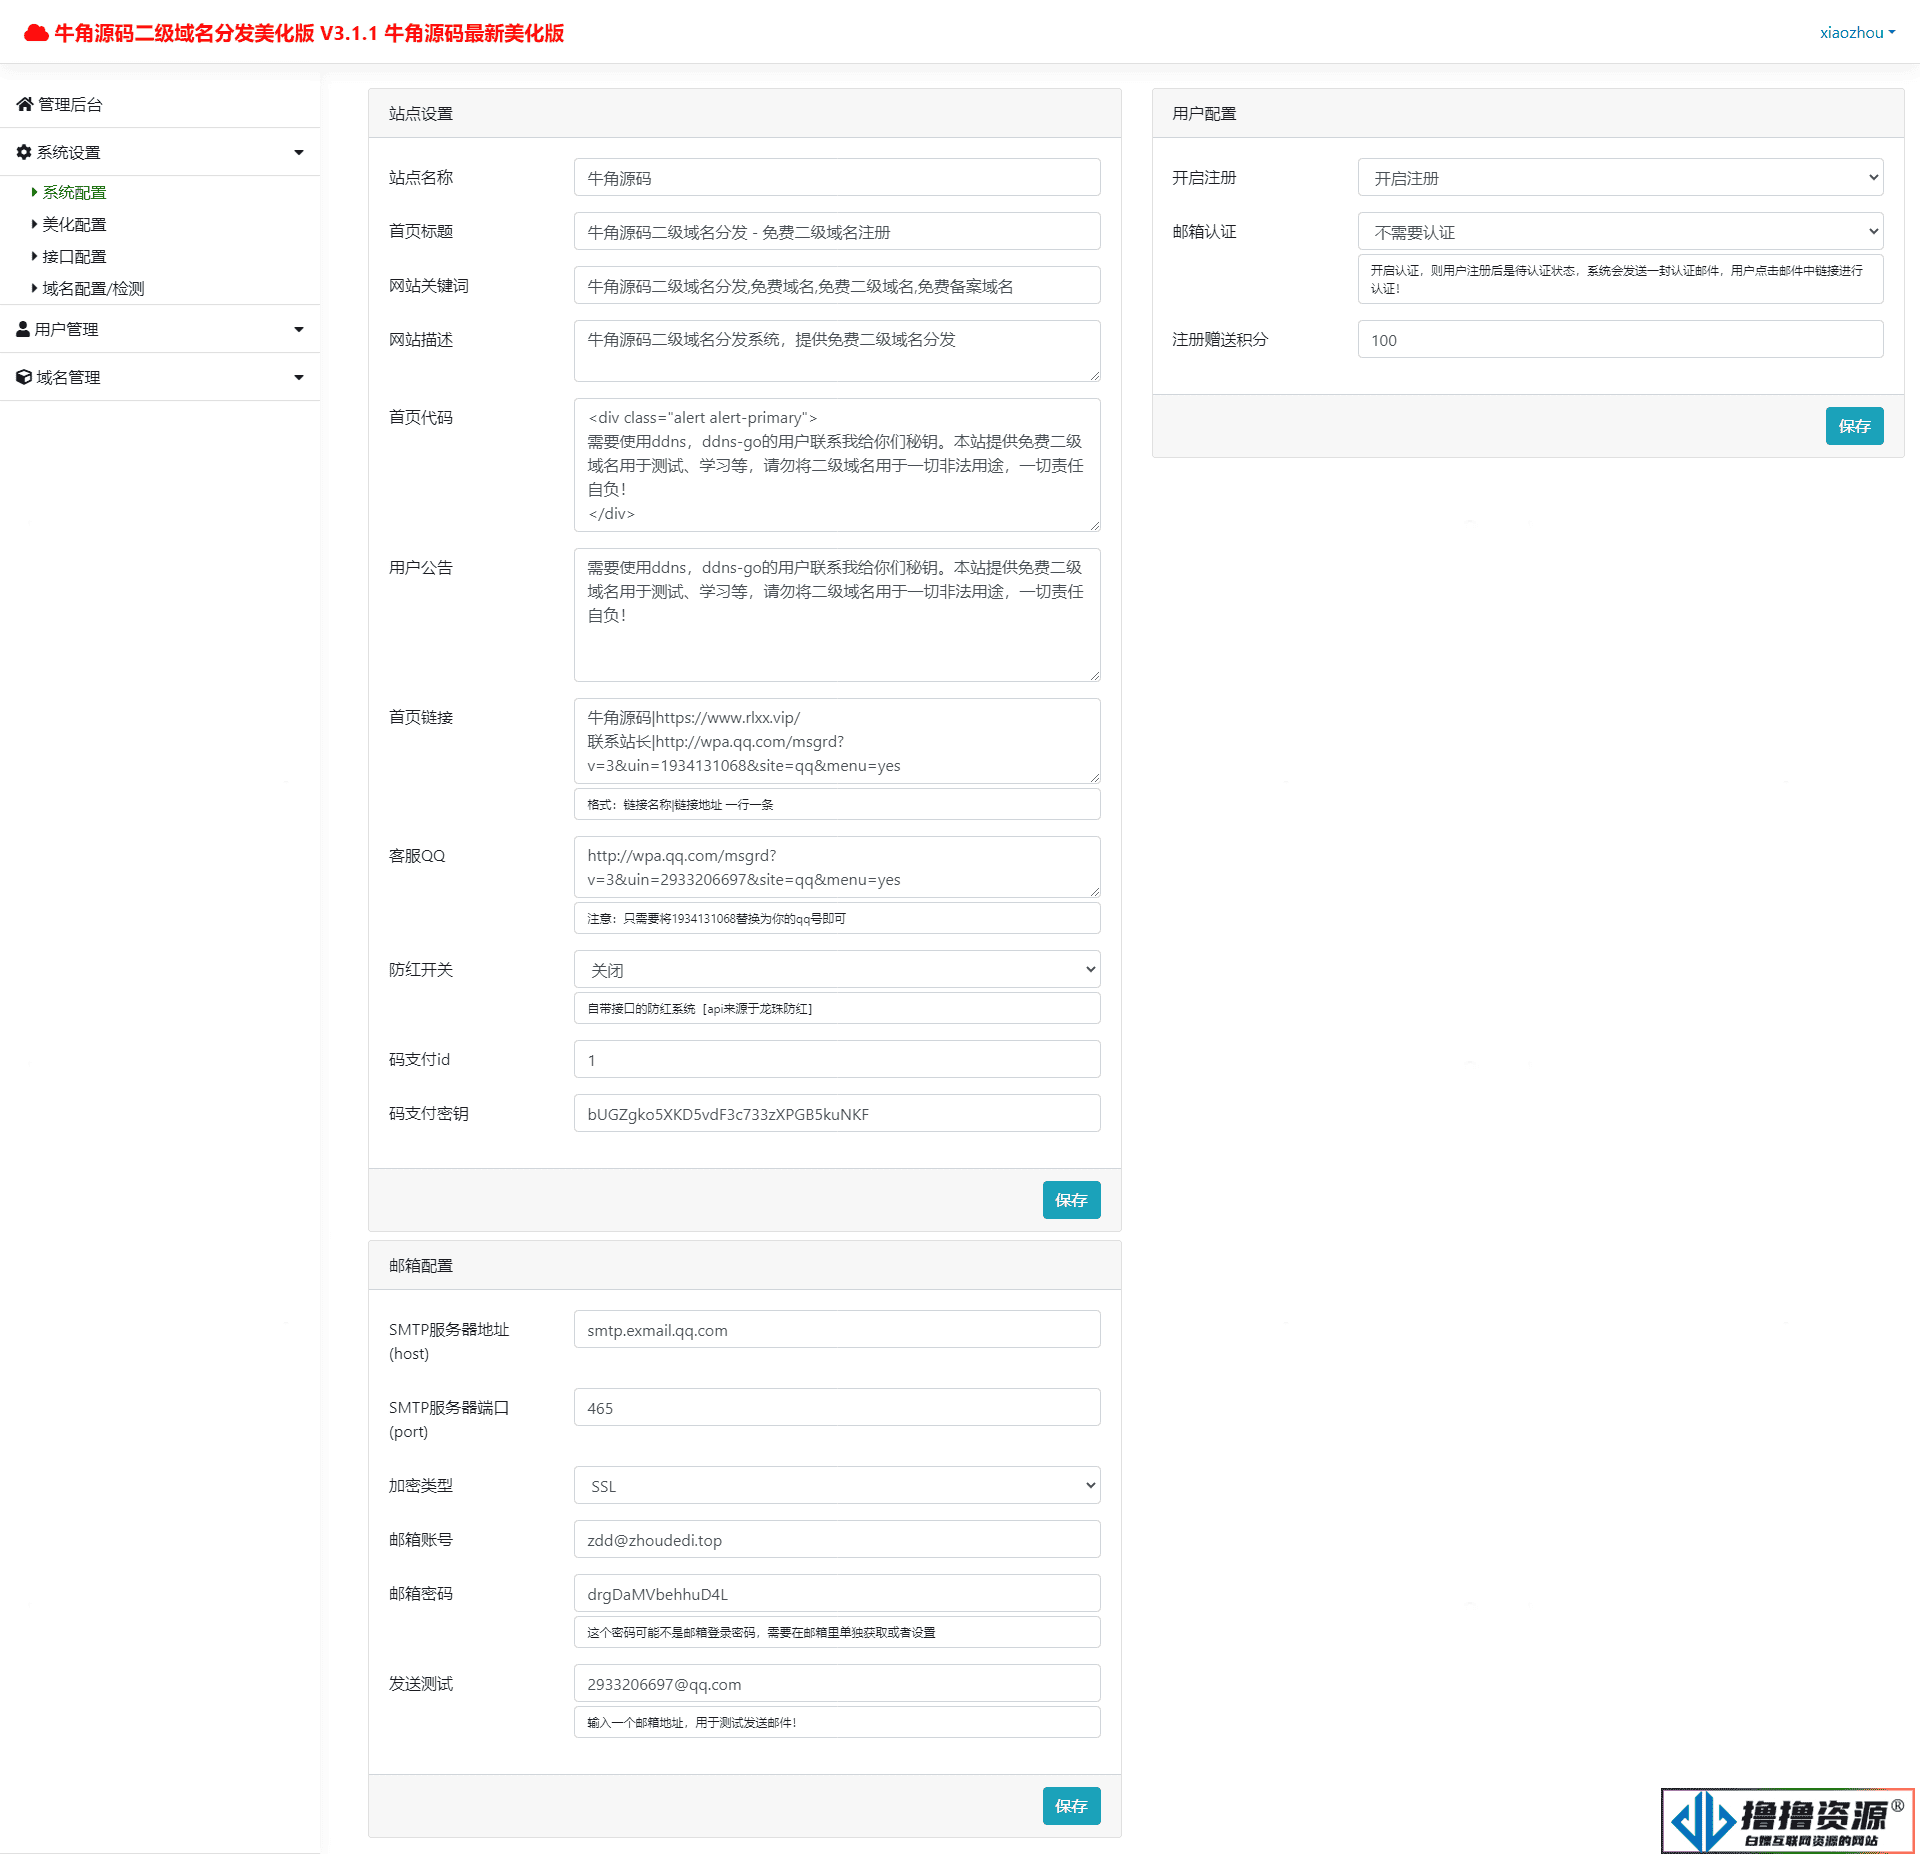
Task: Click the 网站描述 textarea
Action: tap(837, 351)
